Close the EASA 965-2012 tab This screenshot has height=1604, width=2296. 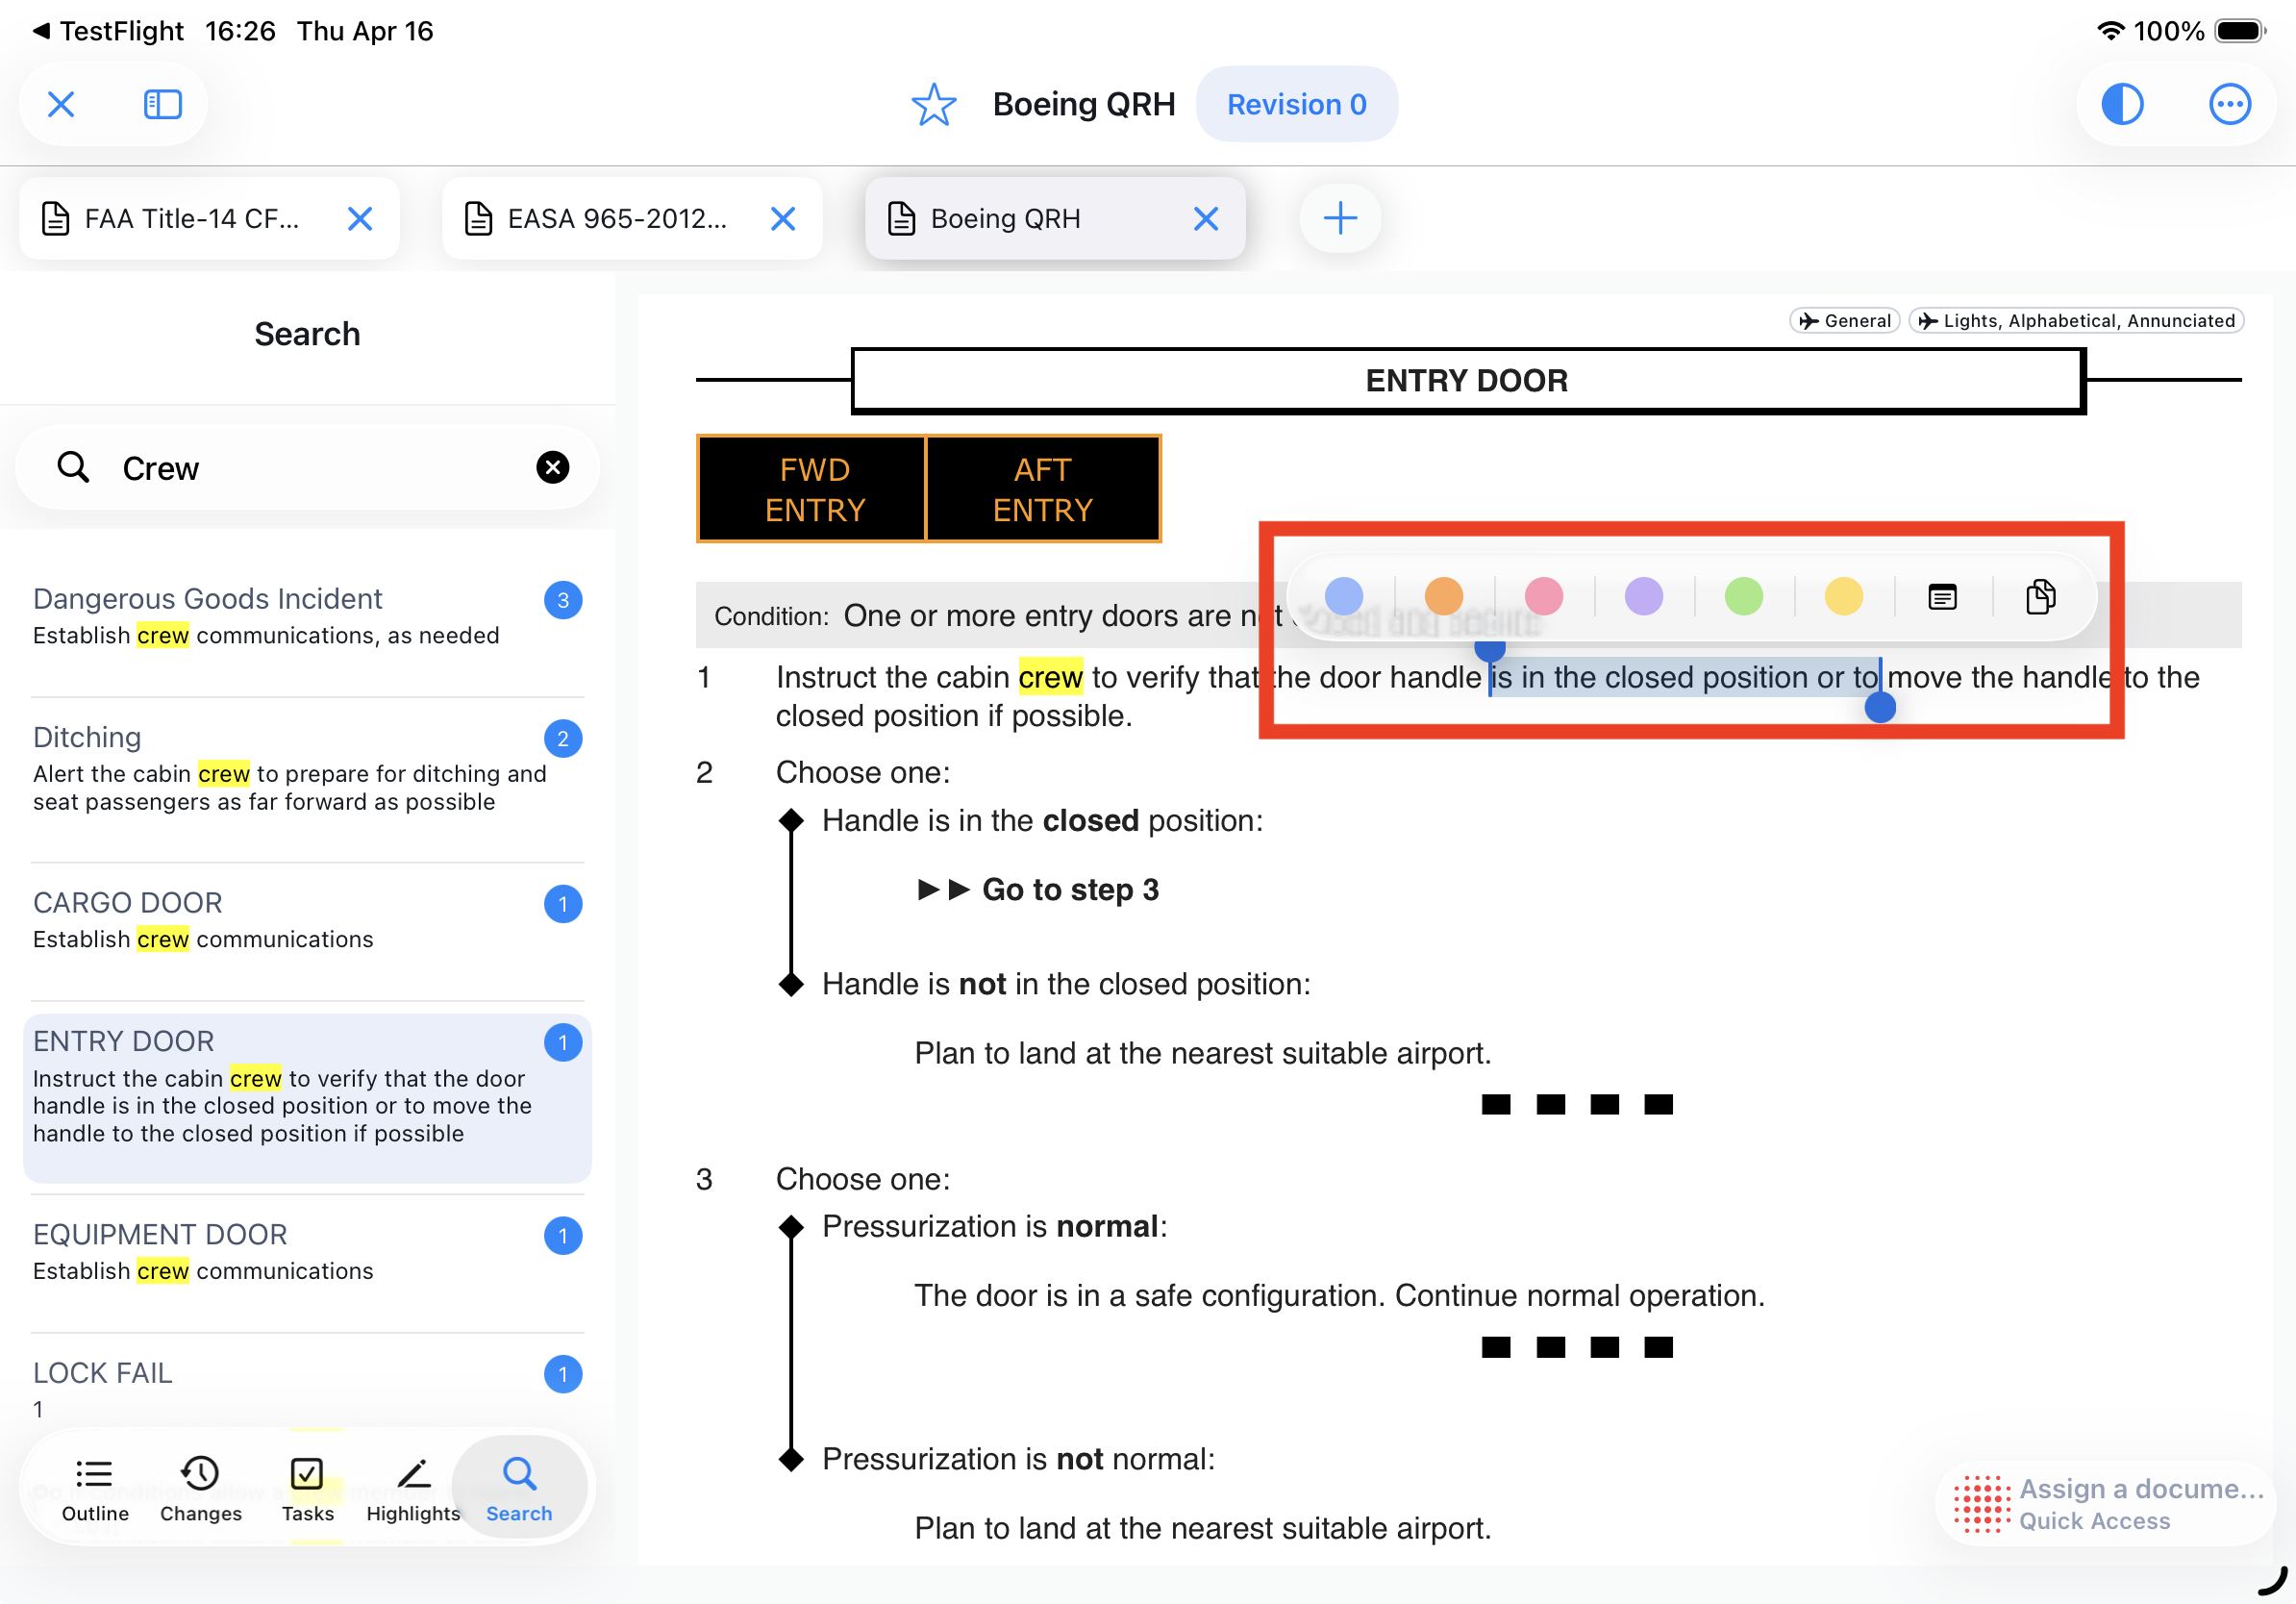tap(783, 218)
